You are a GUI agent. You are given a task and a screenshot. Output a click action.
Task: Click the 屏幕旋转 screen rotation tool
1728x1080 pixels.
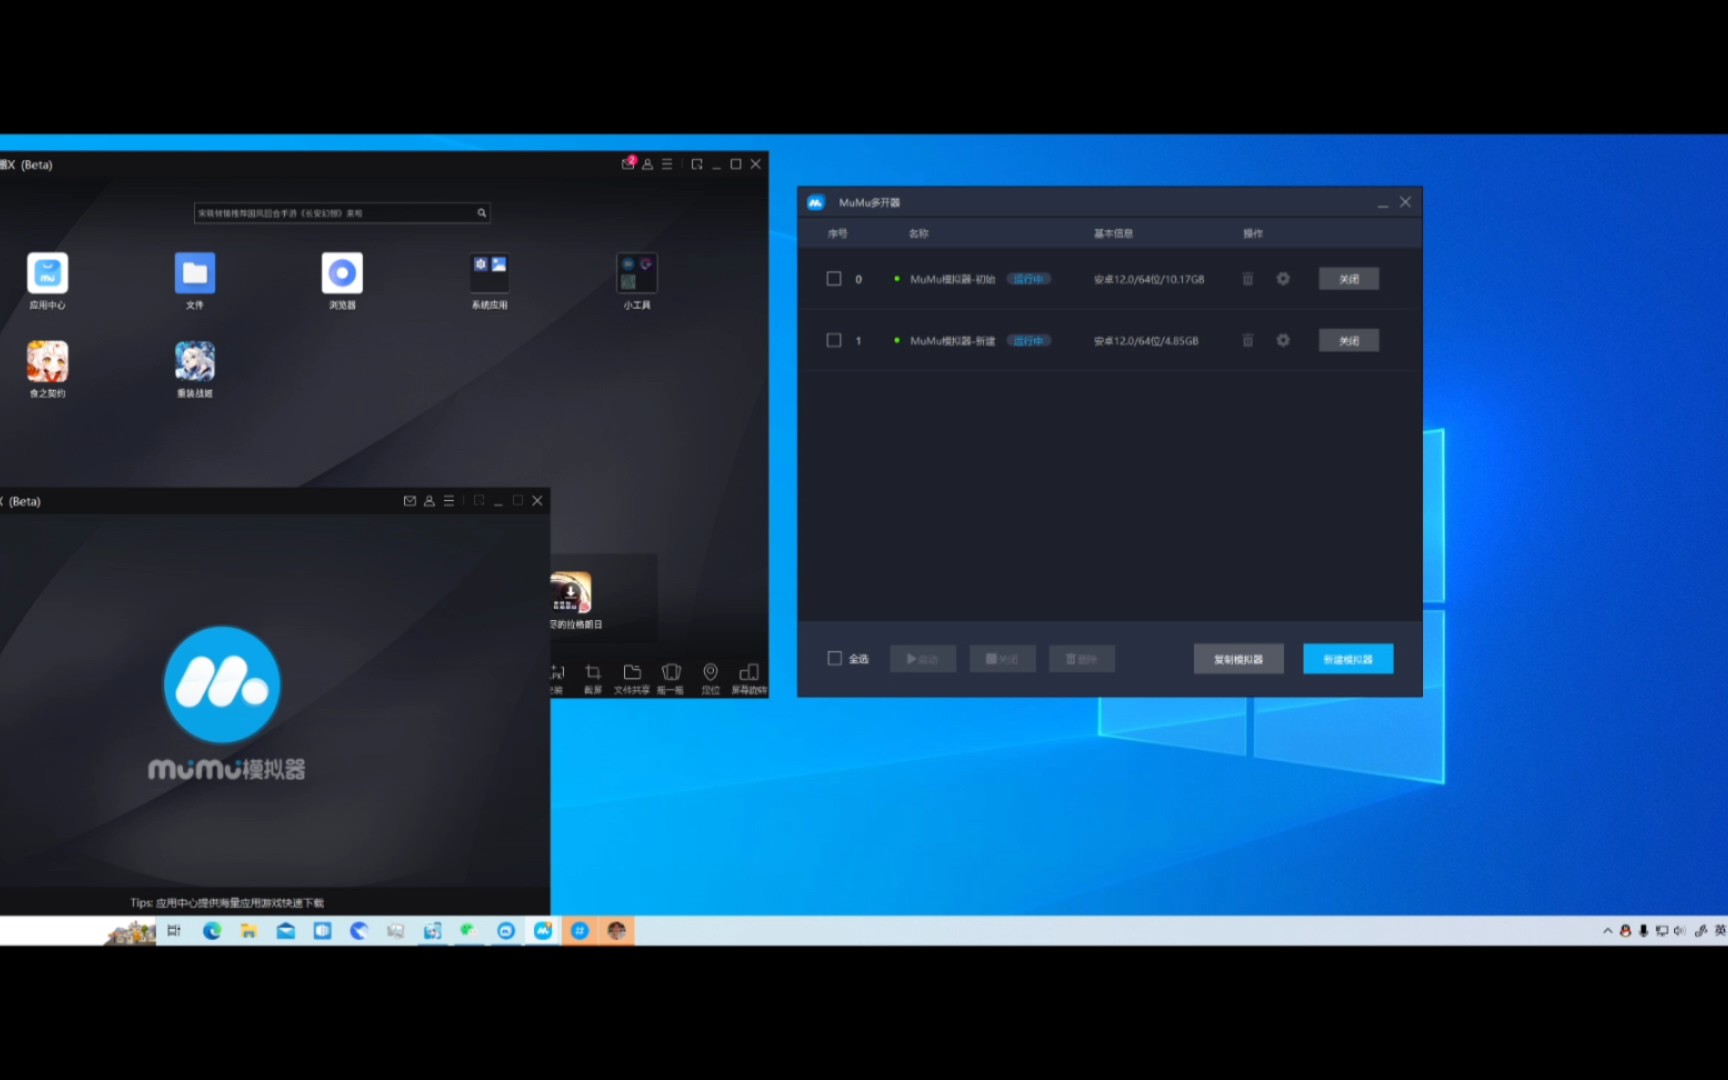pos(749,677)
